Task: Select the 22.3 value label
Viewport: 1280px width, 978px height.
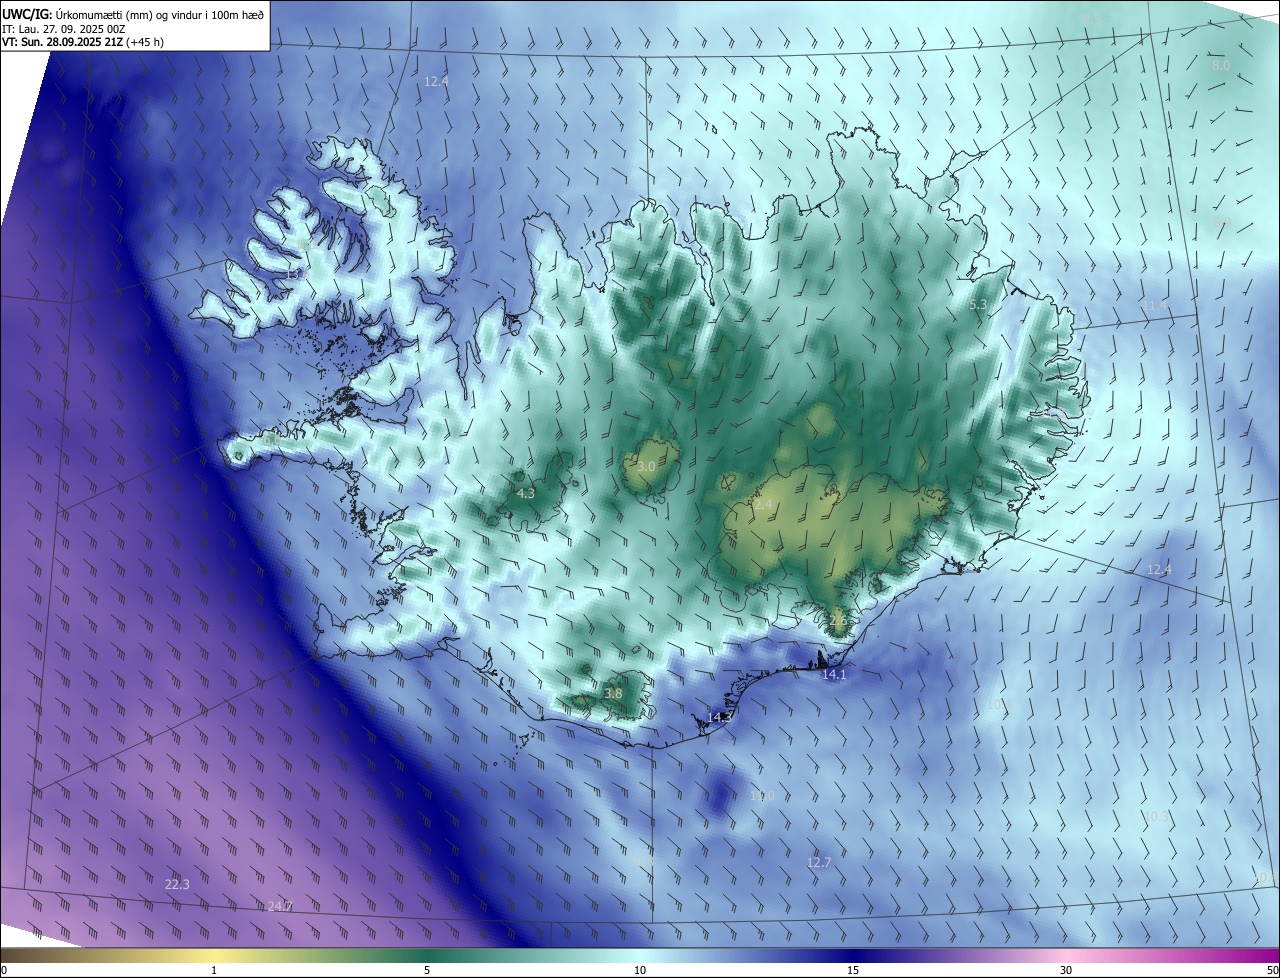Action: 177,884
